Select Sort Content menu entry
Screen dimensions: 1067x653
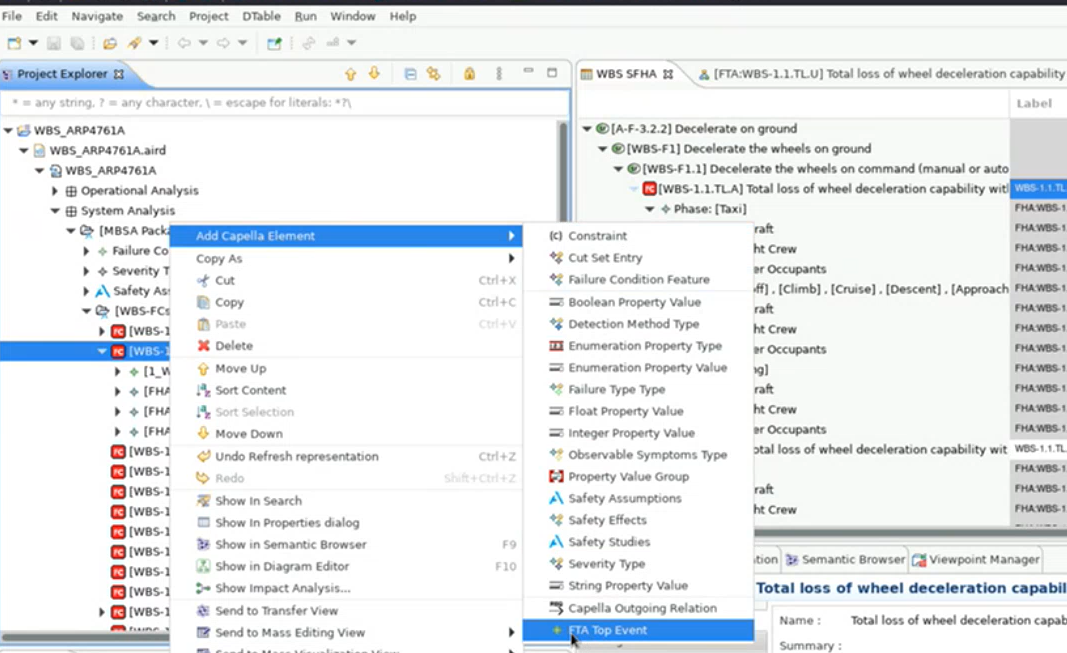(346, 390)
